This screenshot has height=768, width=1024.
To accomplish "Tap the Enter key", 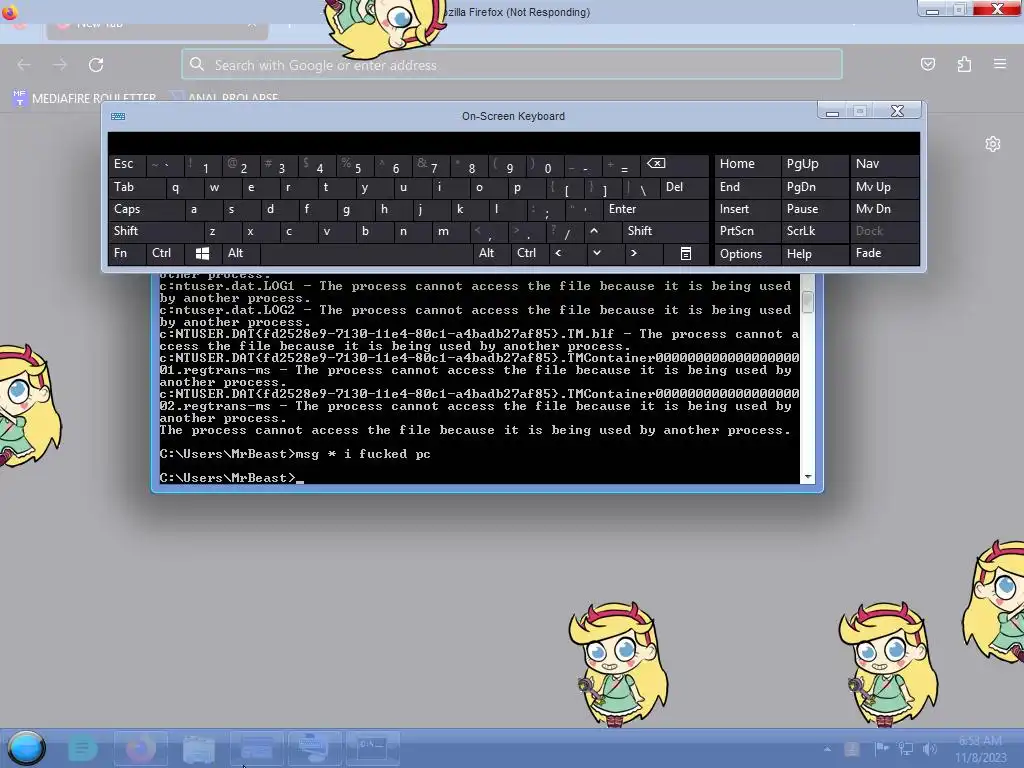I will (655, 209).
